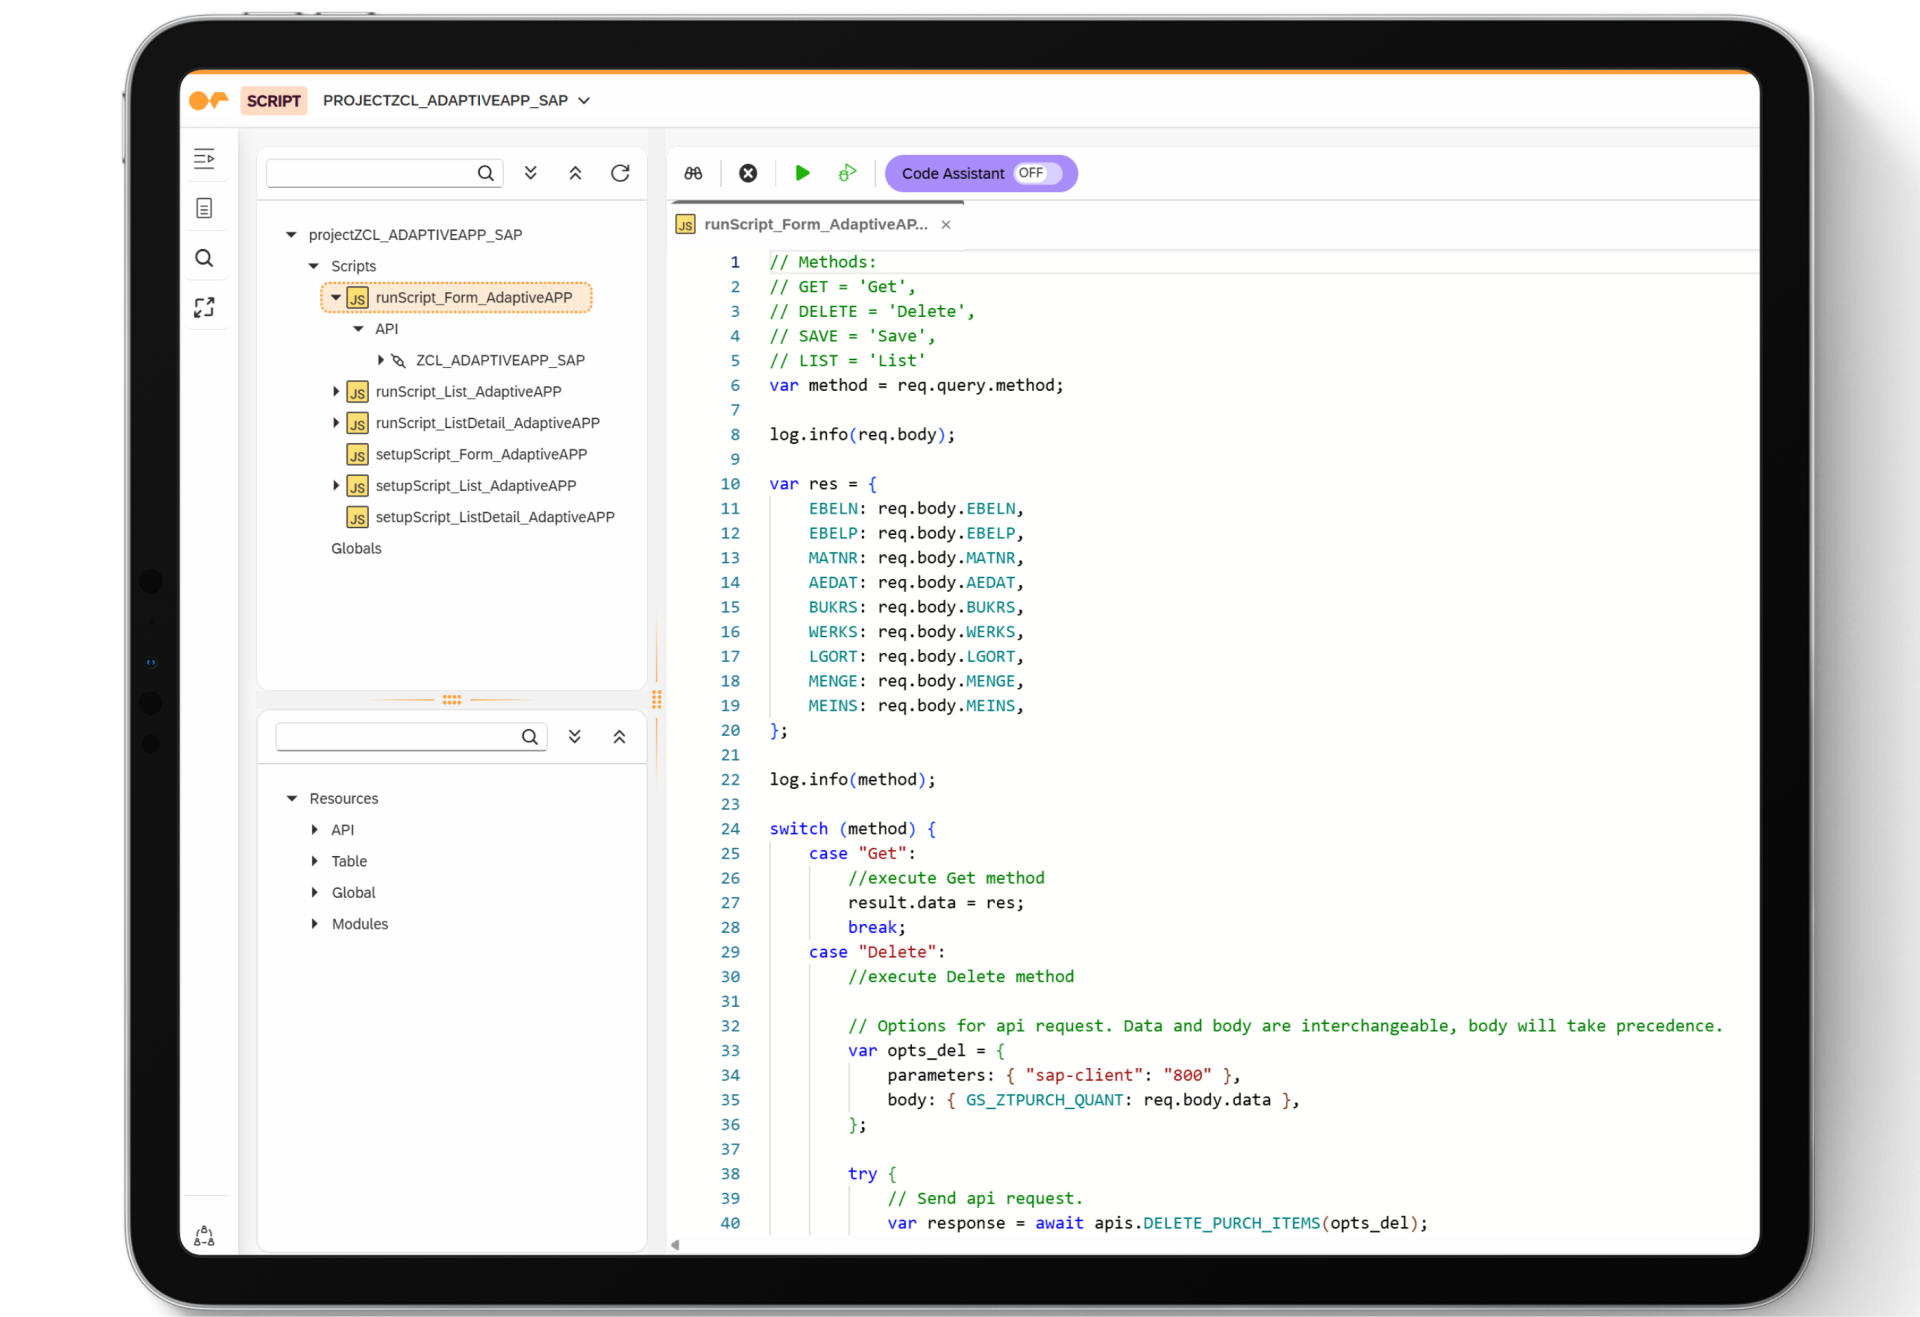Expand the Table node under Resources
The image size is (1920, 1317).
pyautogui.click(x=315, y=861)
